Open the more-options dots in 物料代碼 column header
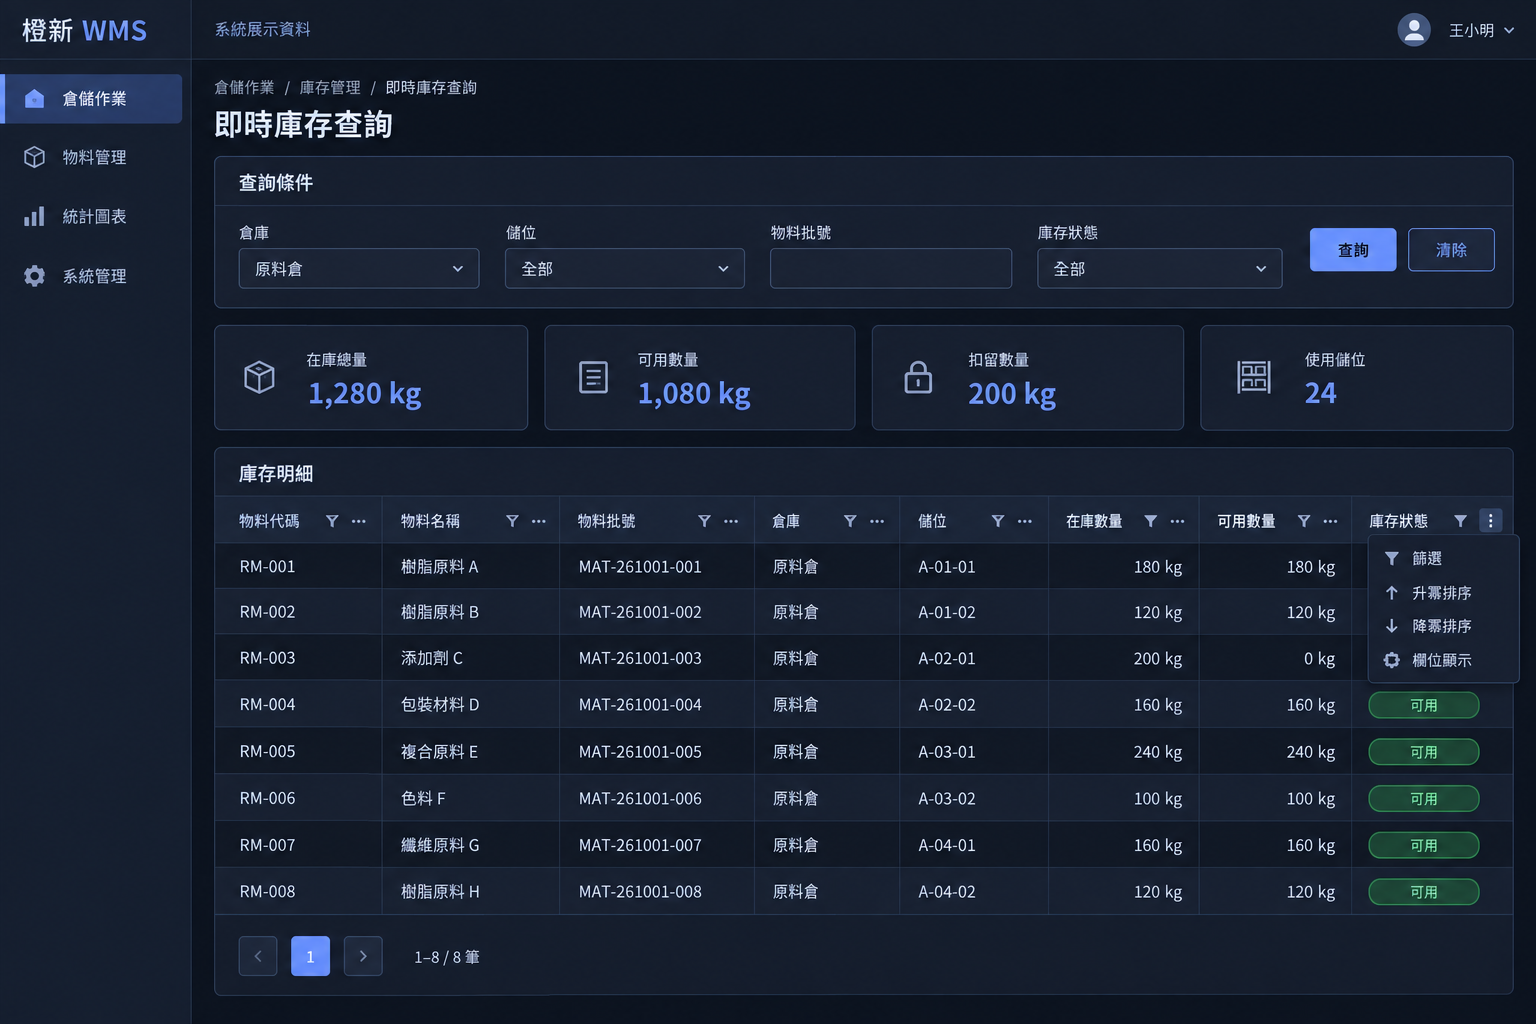The width and height of the screenshot is (1536, 1024). 359,521
